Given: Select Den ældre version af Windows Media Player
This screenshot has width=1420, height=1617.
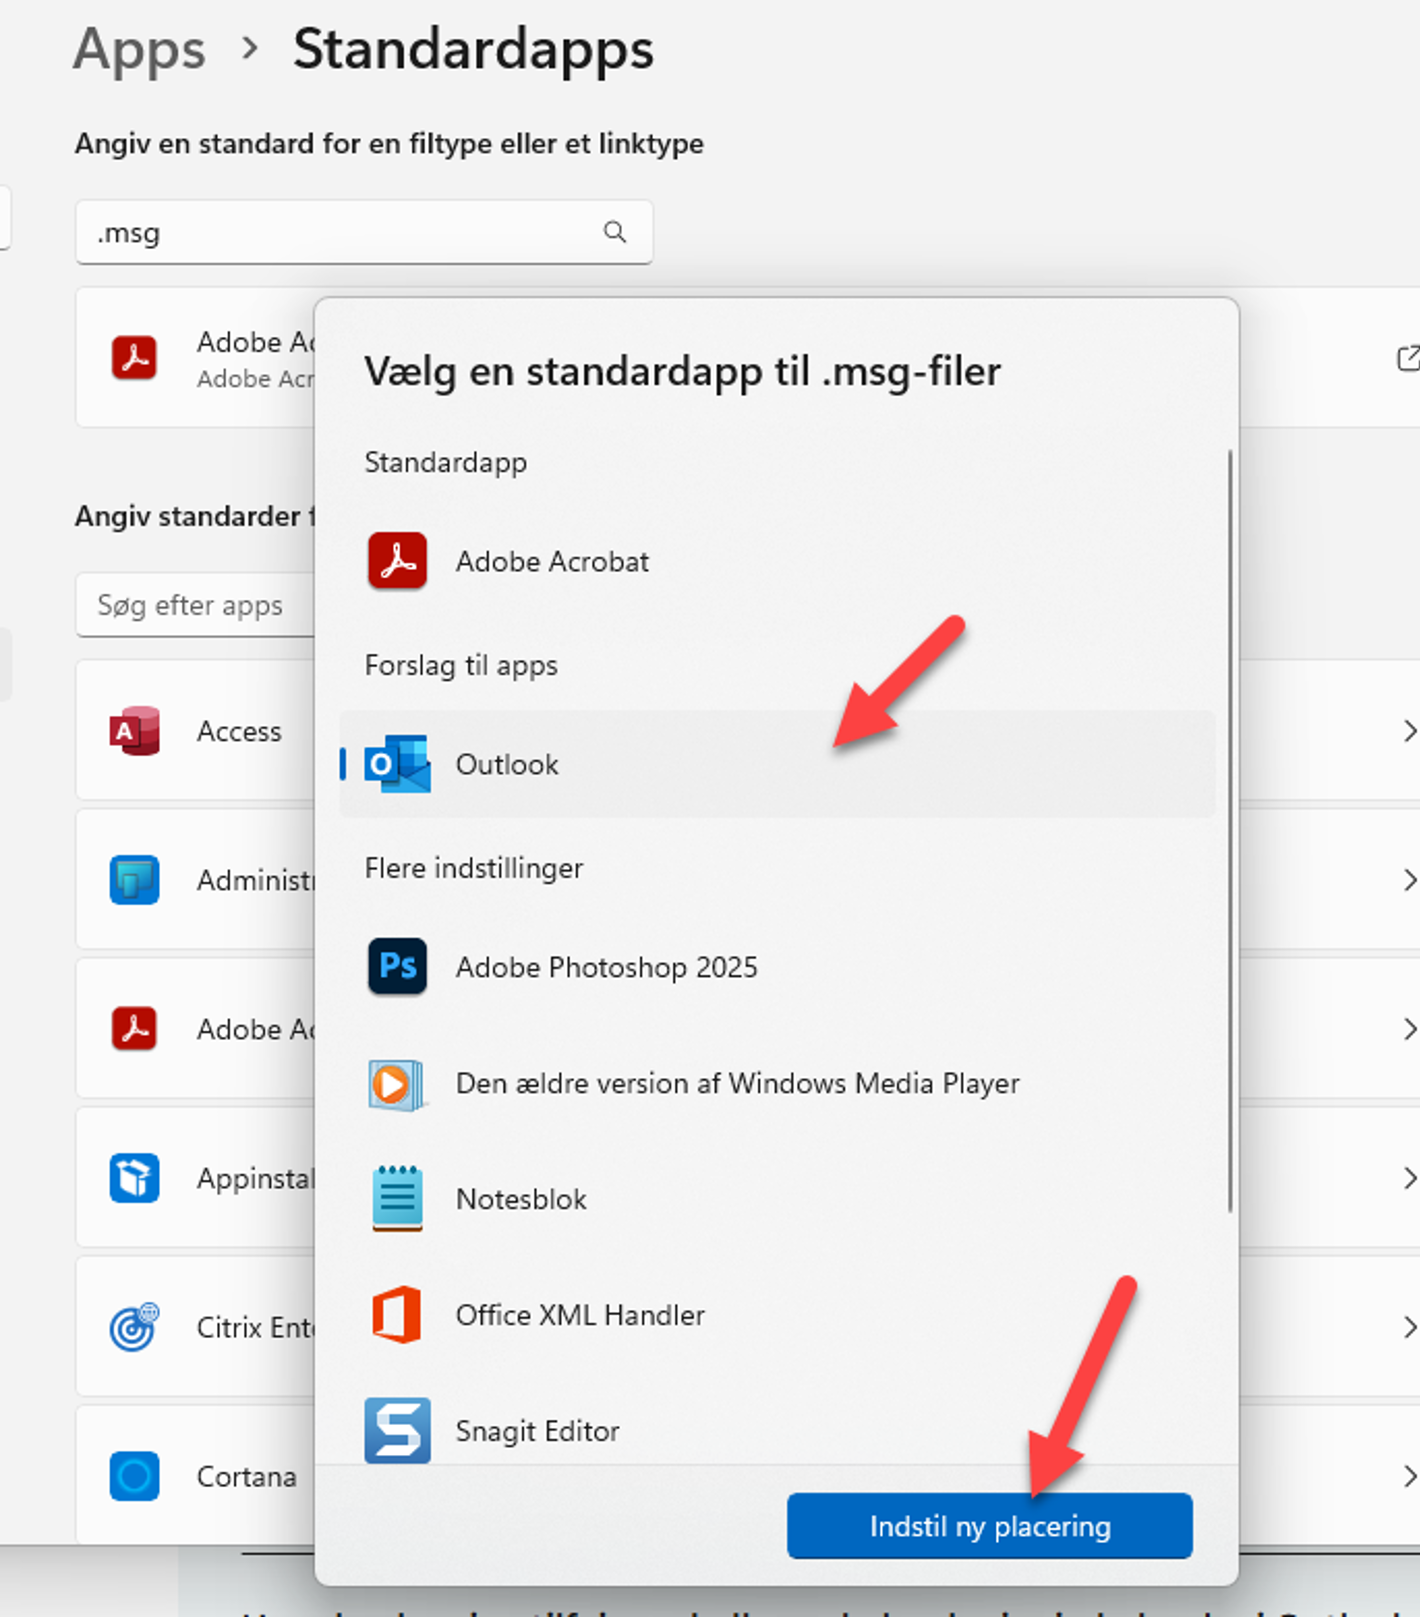Looking at the screenshot, I should point(737,1084).
